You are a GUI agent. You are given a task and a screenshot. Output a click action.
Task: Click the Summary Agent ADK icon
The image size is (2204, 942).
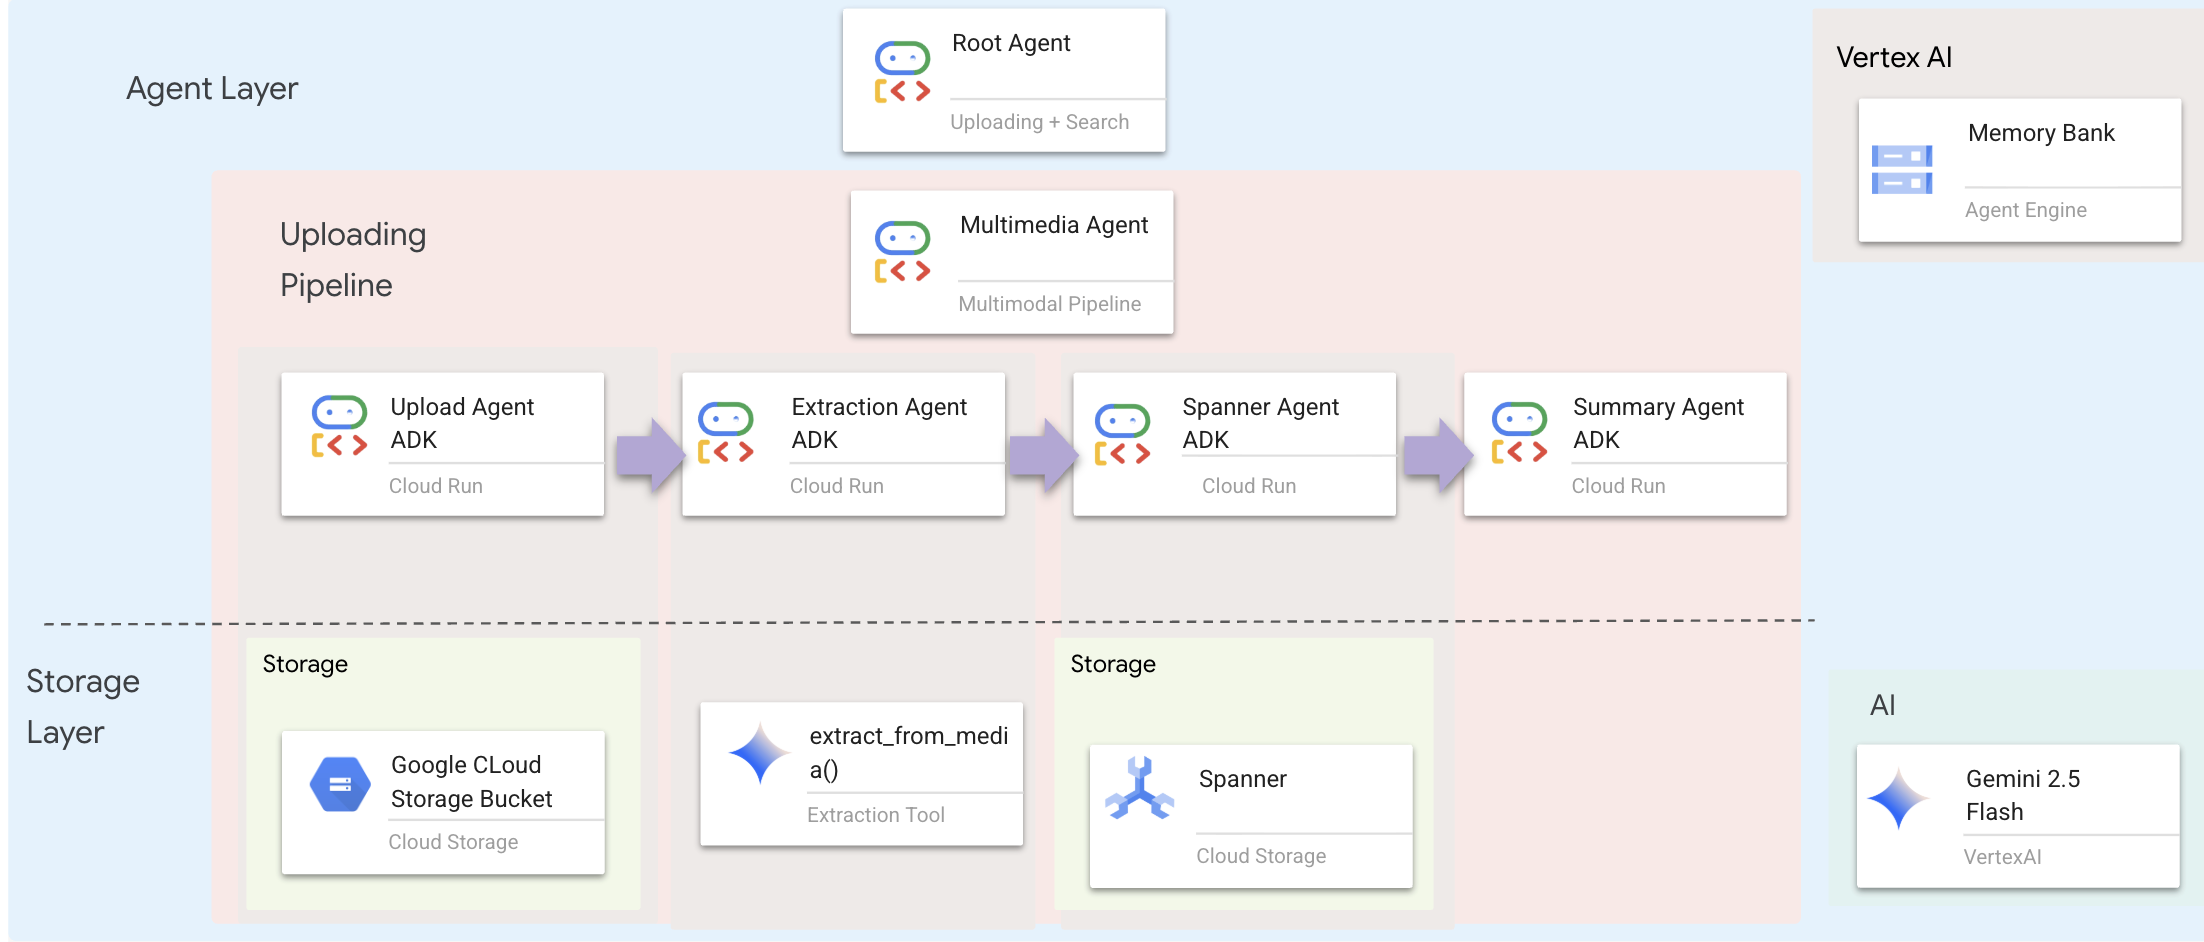(x=1518, y=433)
